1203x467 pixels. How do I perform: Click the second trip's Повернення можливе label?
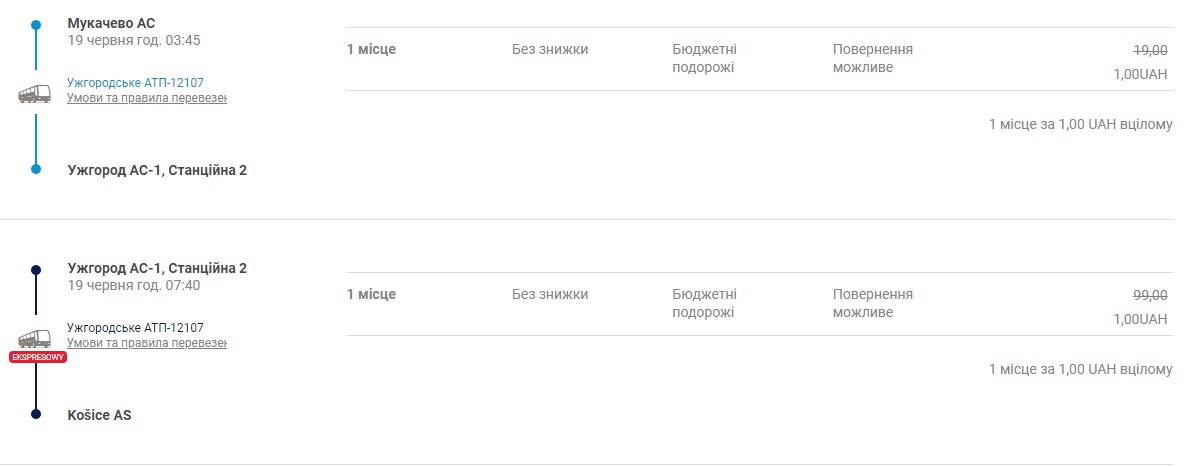(872, 303)
